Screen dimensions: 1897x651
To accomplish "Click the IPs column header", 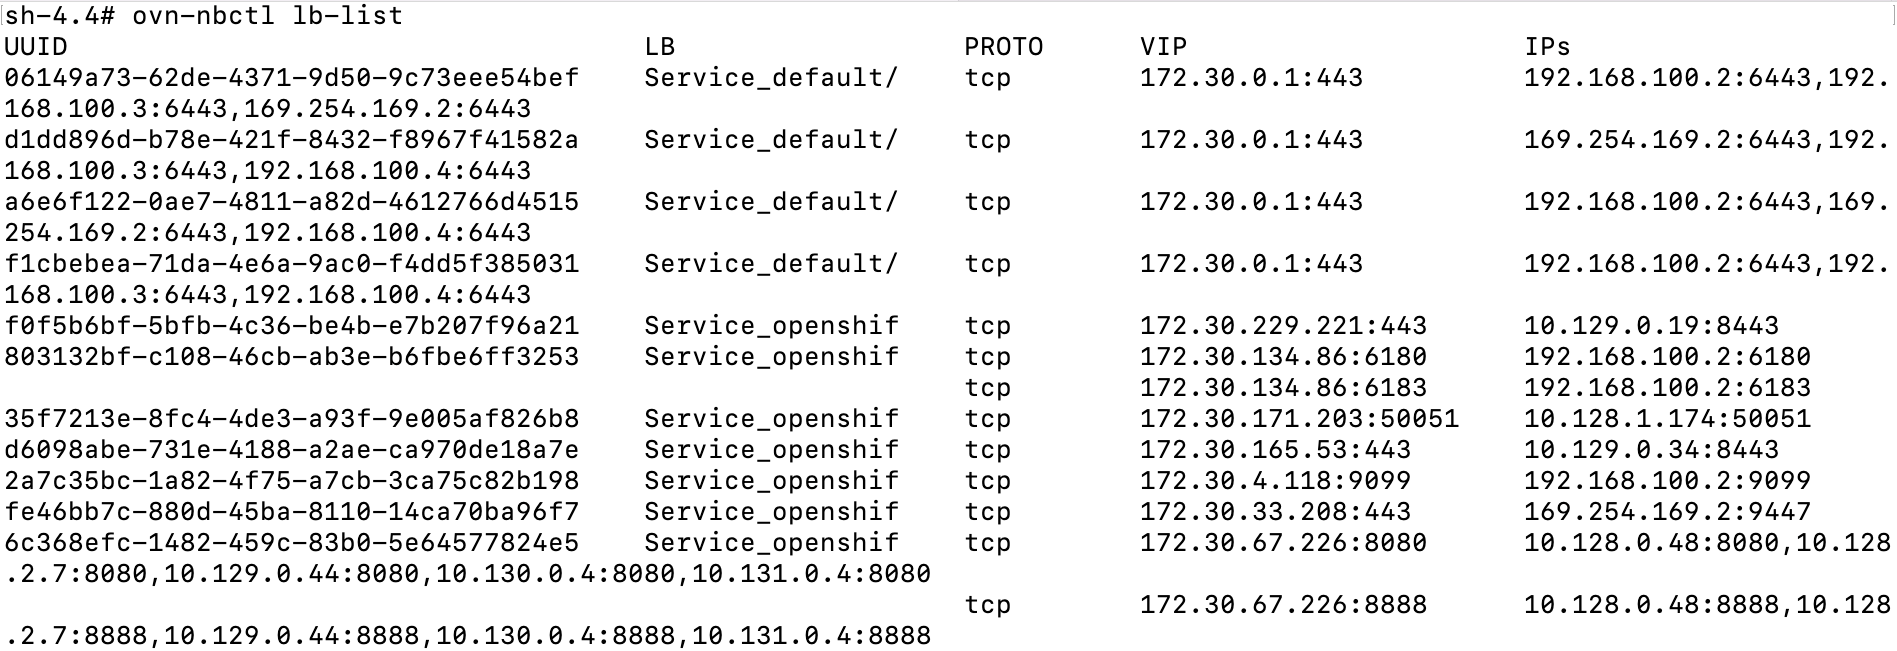I will (1548, 47).
